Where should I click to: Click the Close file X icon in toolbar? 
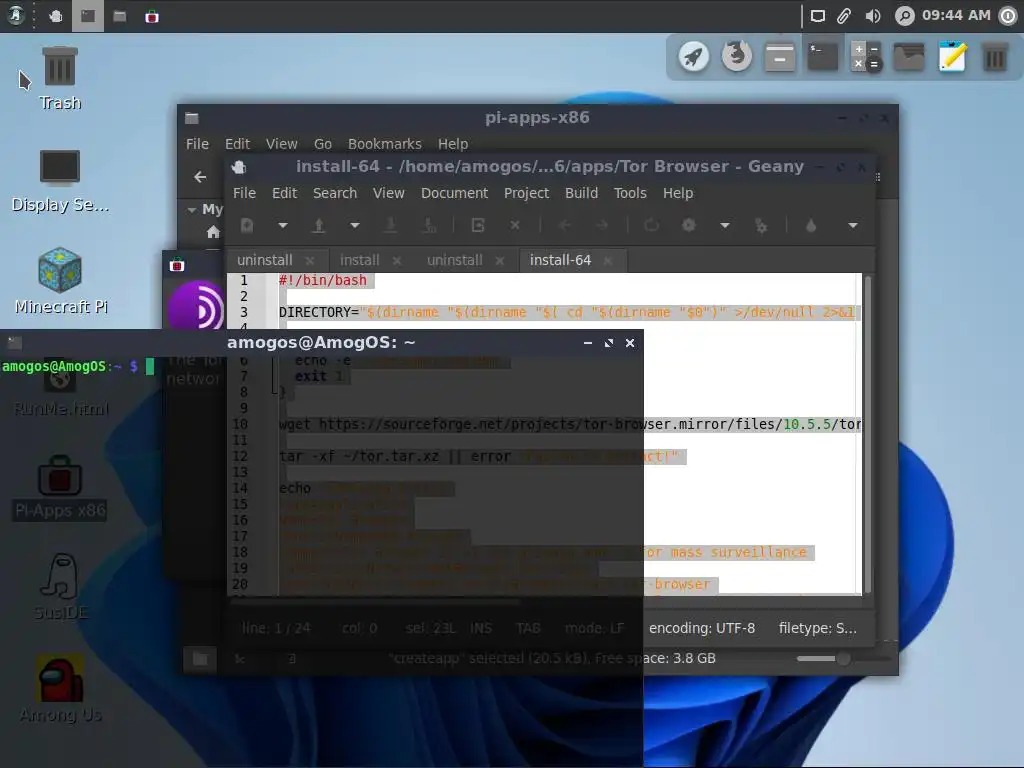tap(515, 225)
